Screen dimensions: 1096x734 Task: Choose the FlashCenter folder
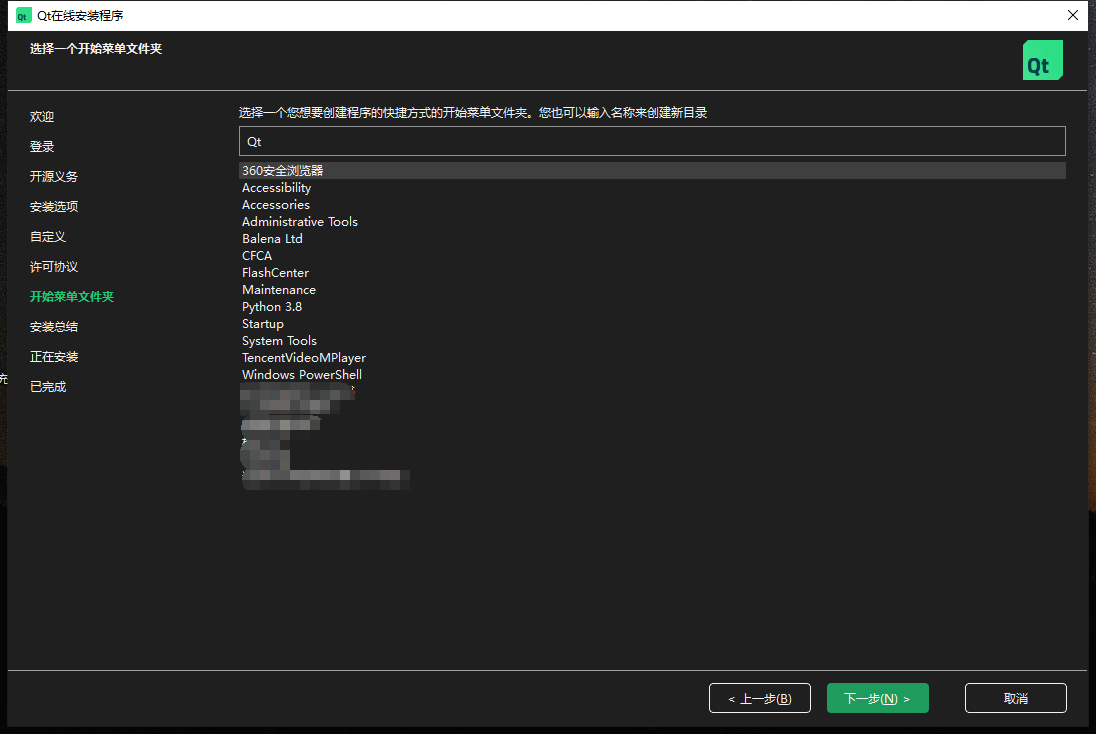275,273
